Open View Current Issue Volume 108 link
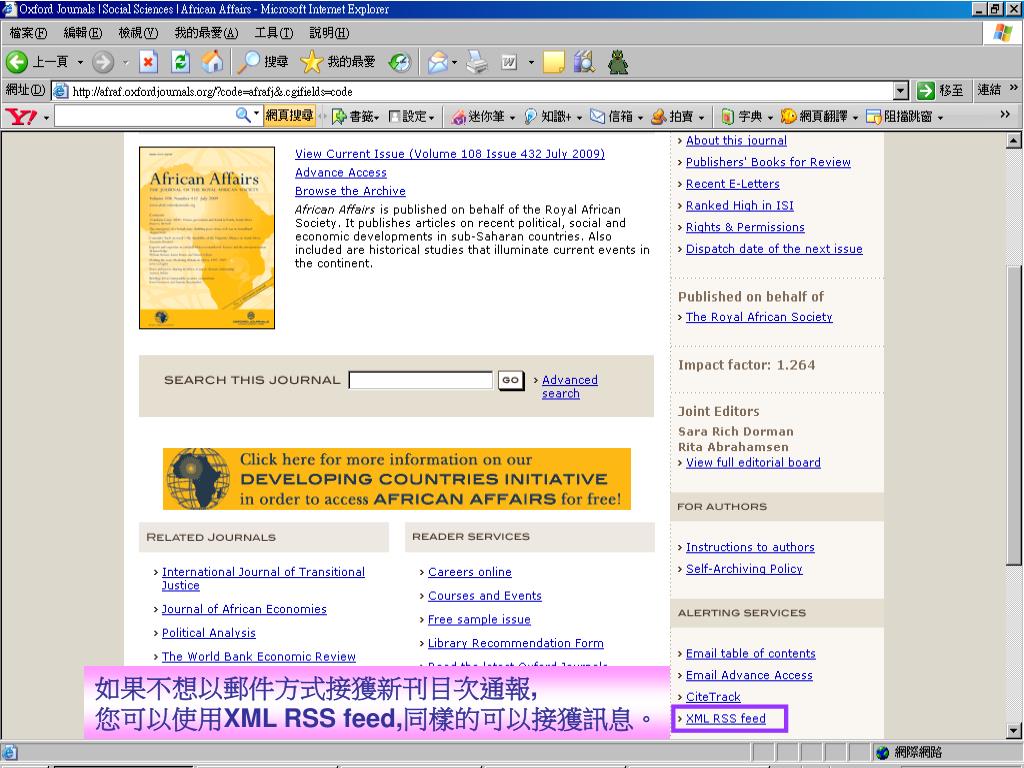Image resolution: width=1024 pixels, height=768 pixels. (450, 154)
